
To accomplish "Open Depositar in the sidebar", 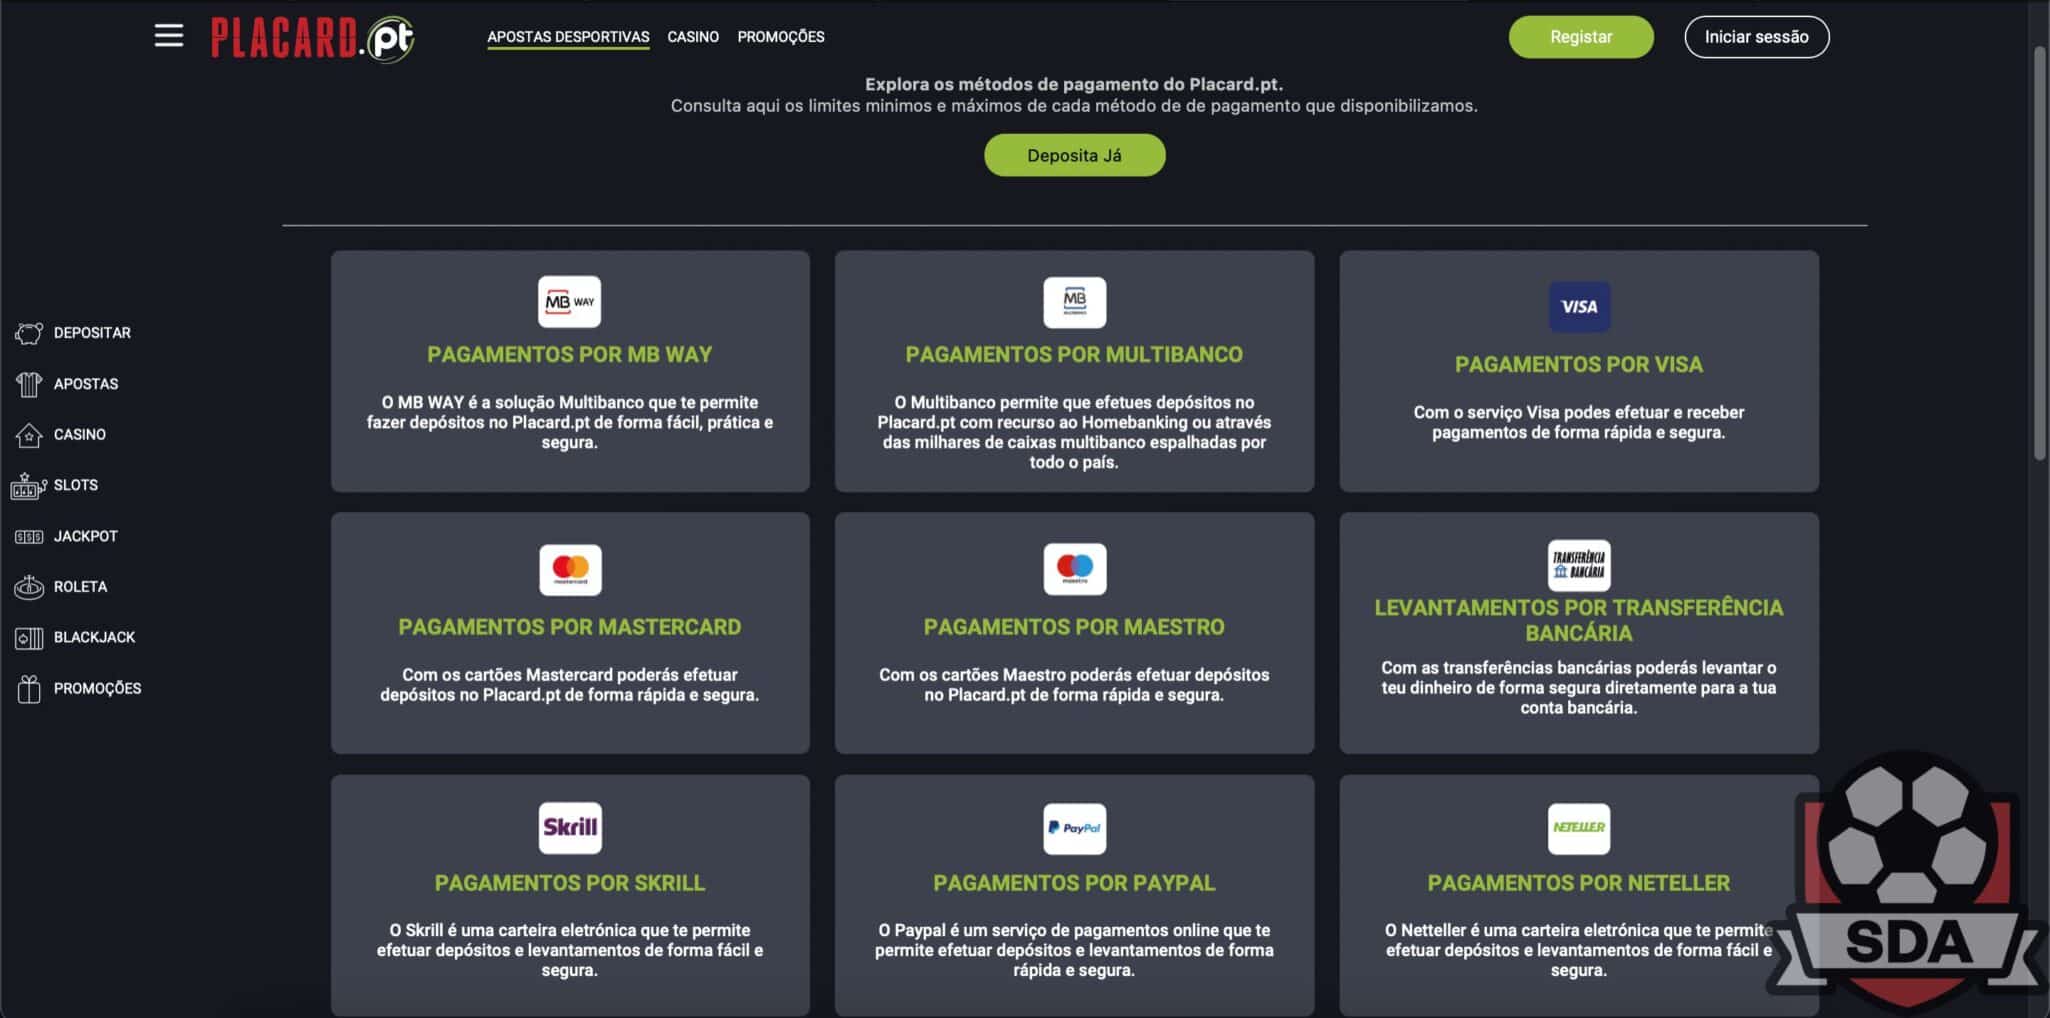I will 91,333.
